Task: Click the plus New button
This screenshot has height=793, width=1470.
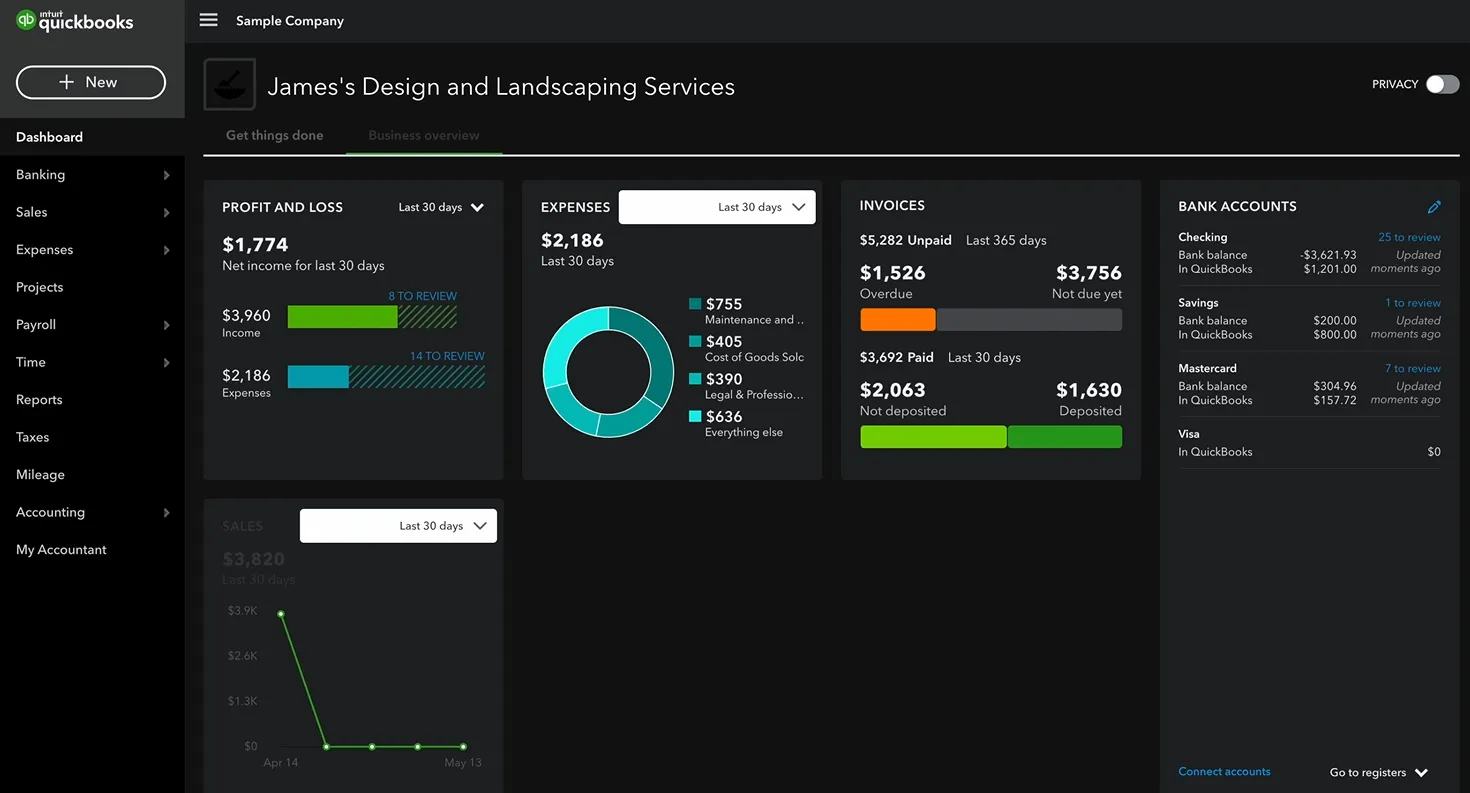Action: point(91,82)
